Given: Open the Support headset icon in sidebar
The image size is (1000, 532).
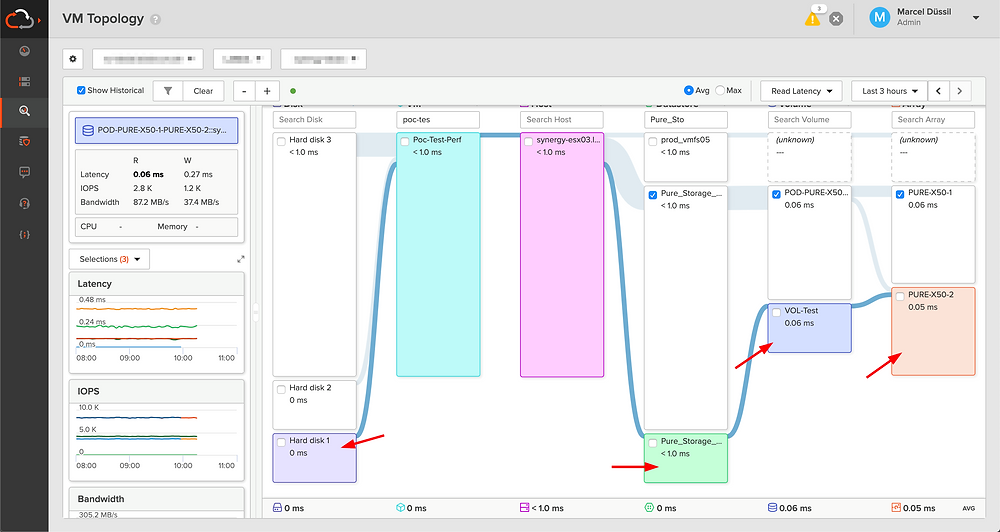Looking at the screenshot, I should (24, 203).
